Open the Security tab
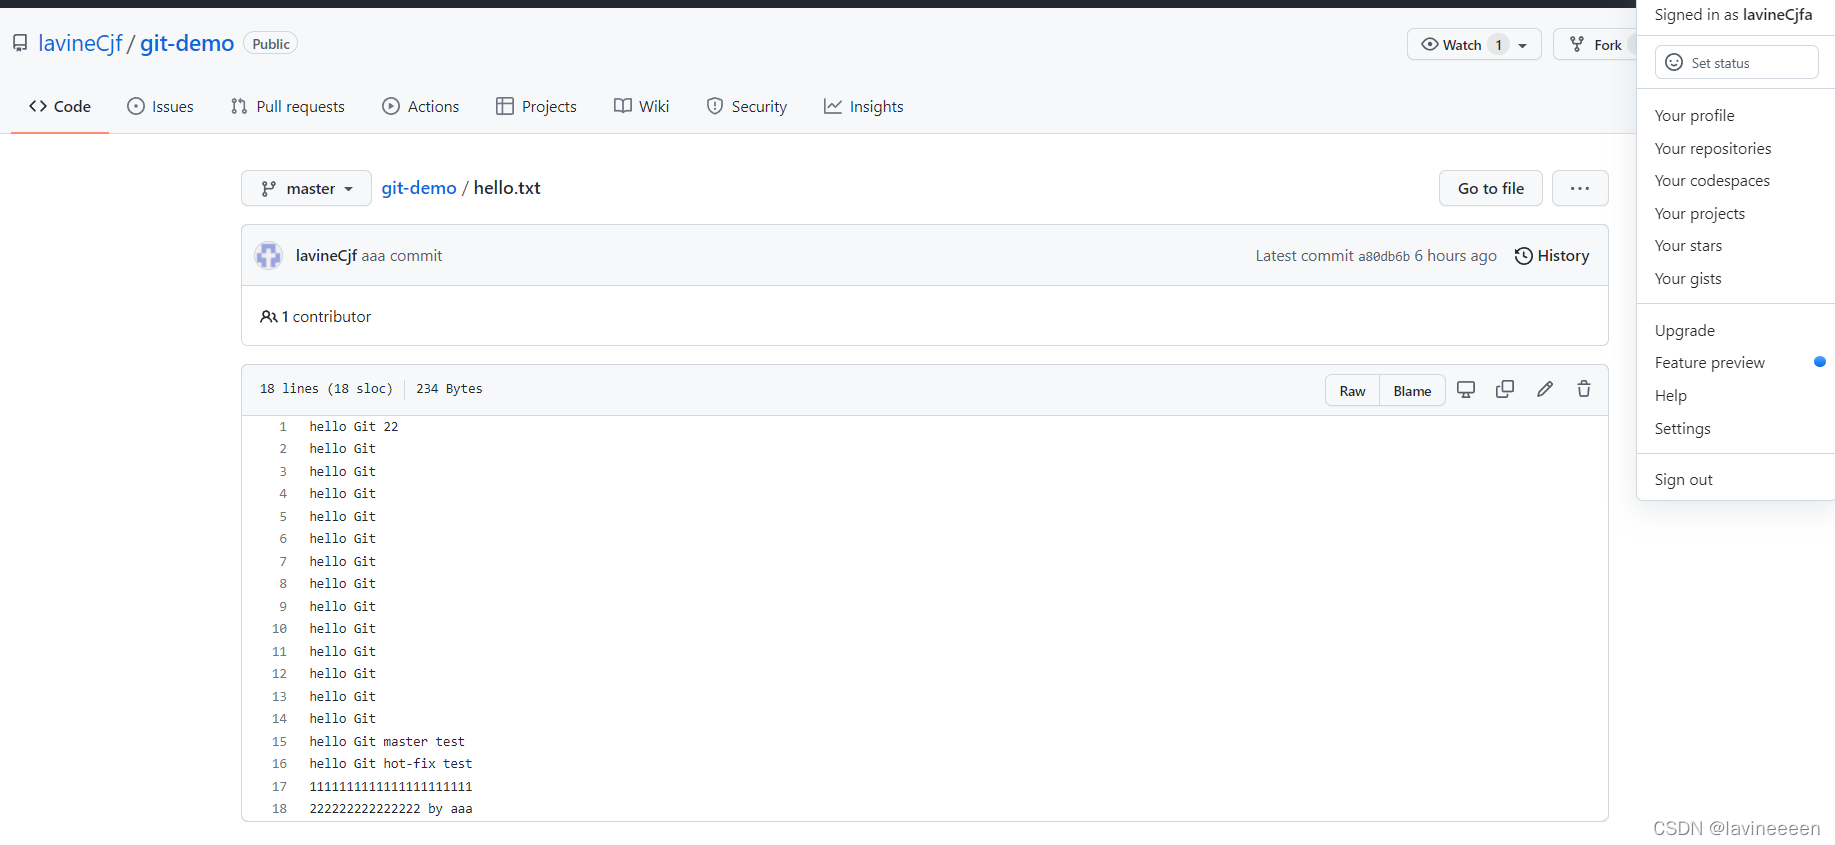Viewport: 1835px width, 845px height. pos(747,106)
